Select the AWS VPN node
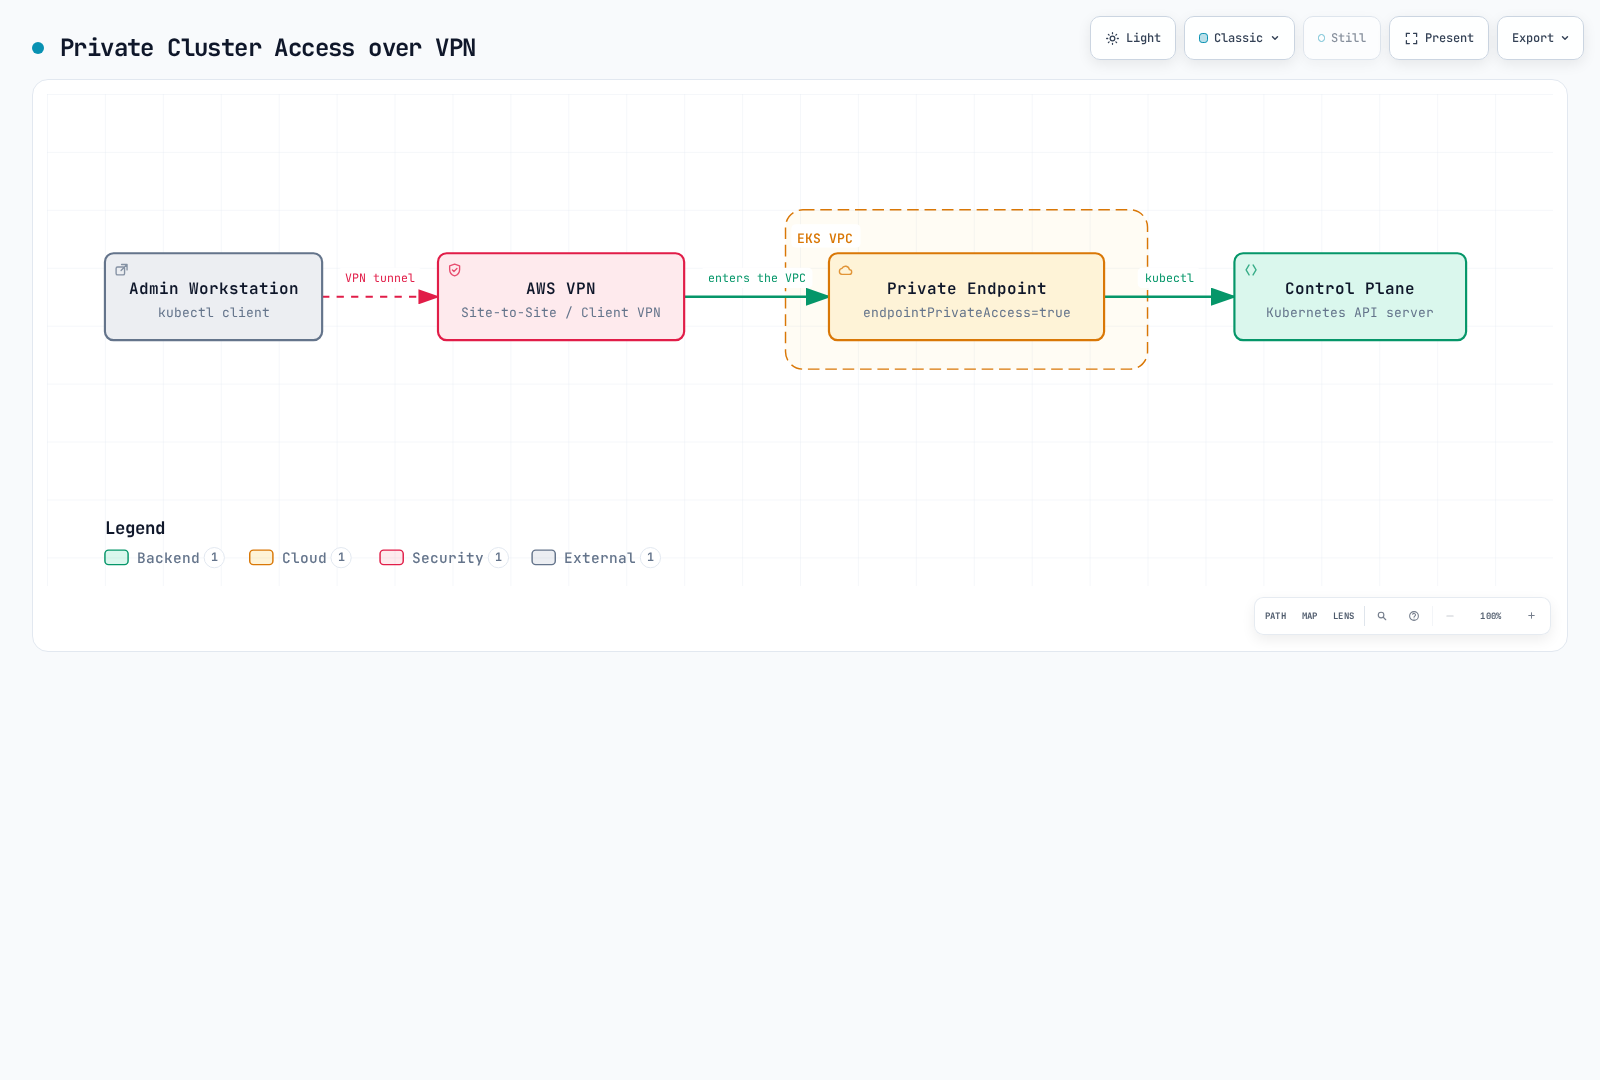The width and height of the screenshot is (1600, 1080). click(561, 297)
